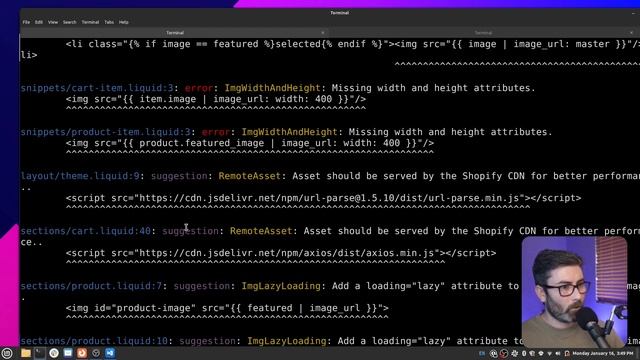Click the red 'error' label on cart-item line
This screenshot has width=640, height=360.
199,88
